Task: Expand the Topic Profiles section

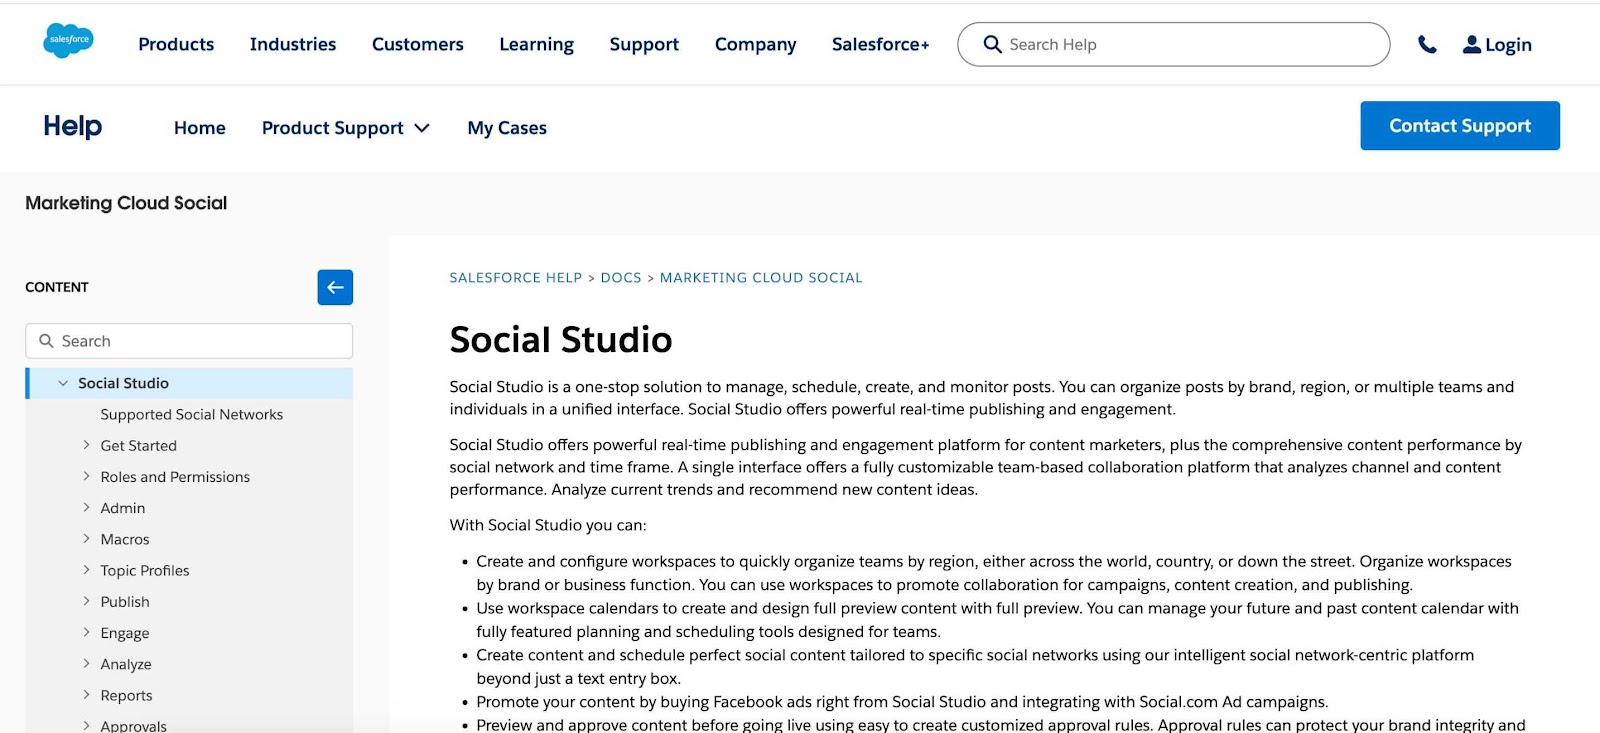Action: pos(86,570)
